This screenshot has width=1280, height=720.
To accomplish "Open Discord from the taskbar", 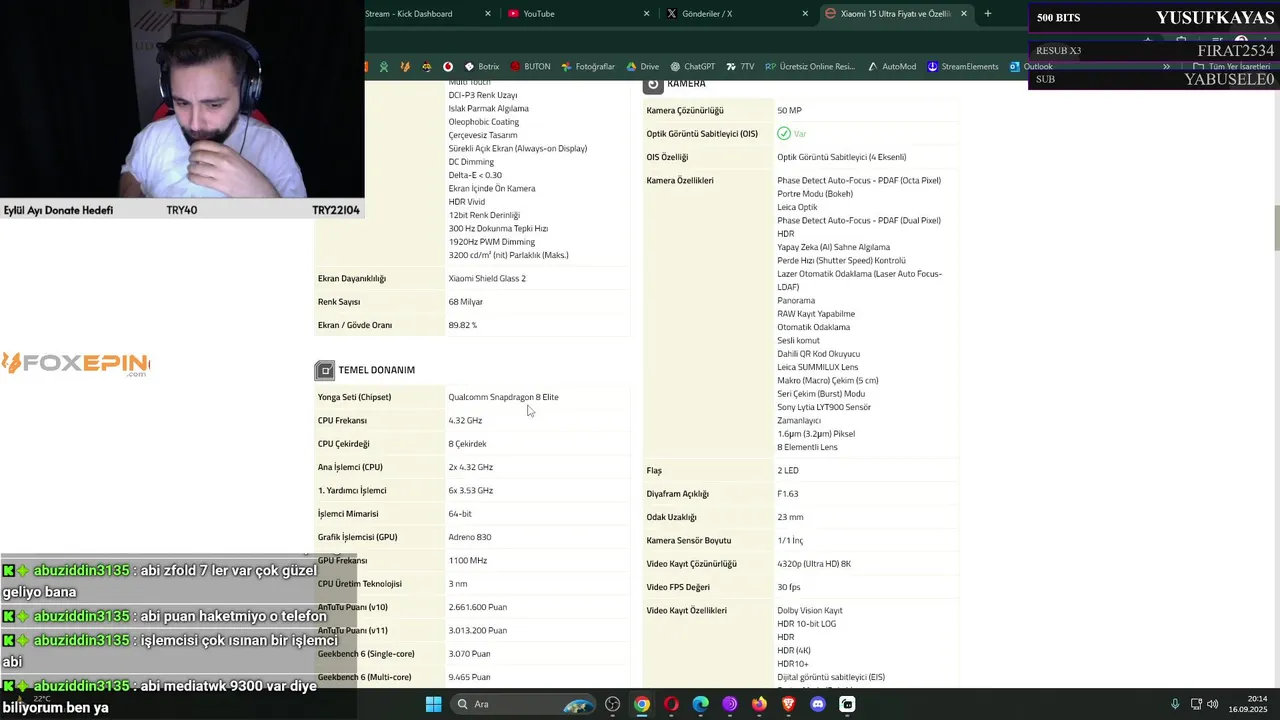I will point(818,704).
